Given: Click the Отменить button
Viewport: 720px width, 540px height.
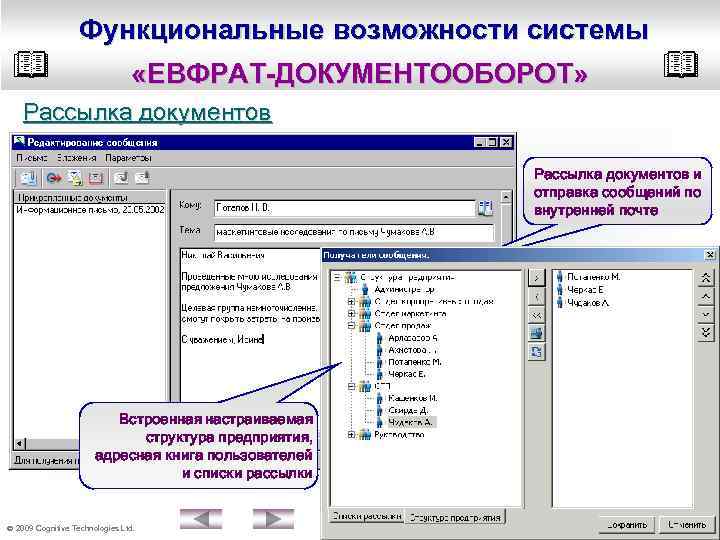Looking at the screenshot, I should coord(687,525).
